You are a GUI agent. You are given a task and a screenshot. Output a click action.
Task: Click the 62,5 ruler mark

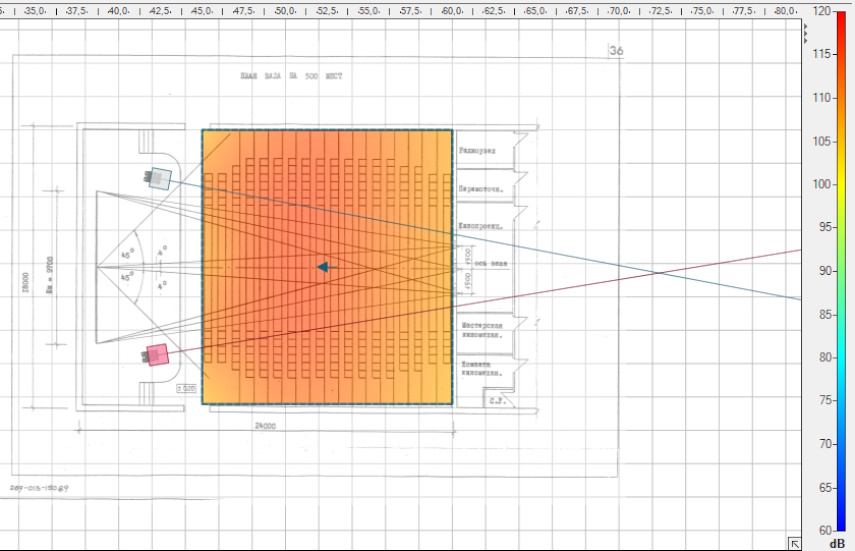[493, 11]
